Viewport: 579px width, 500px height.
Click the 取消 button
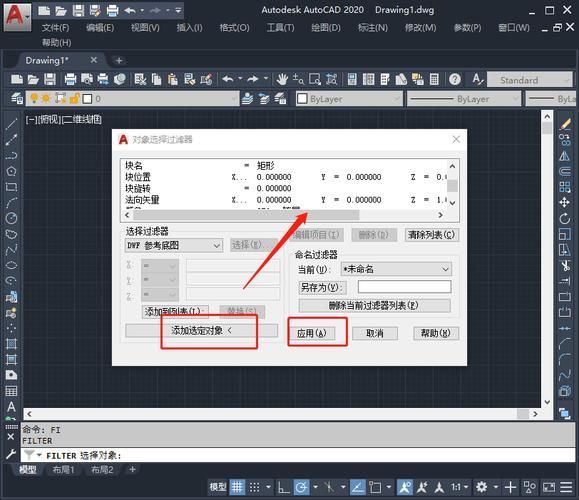375,333
